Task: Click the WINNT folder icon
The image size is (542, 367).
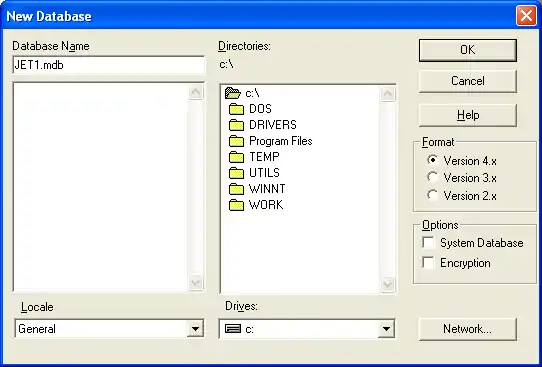Action: (x=236, y=189)
